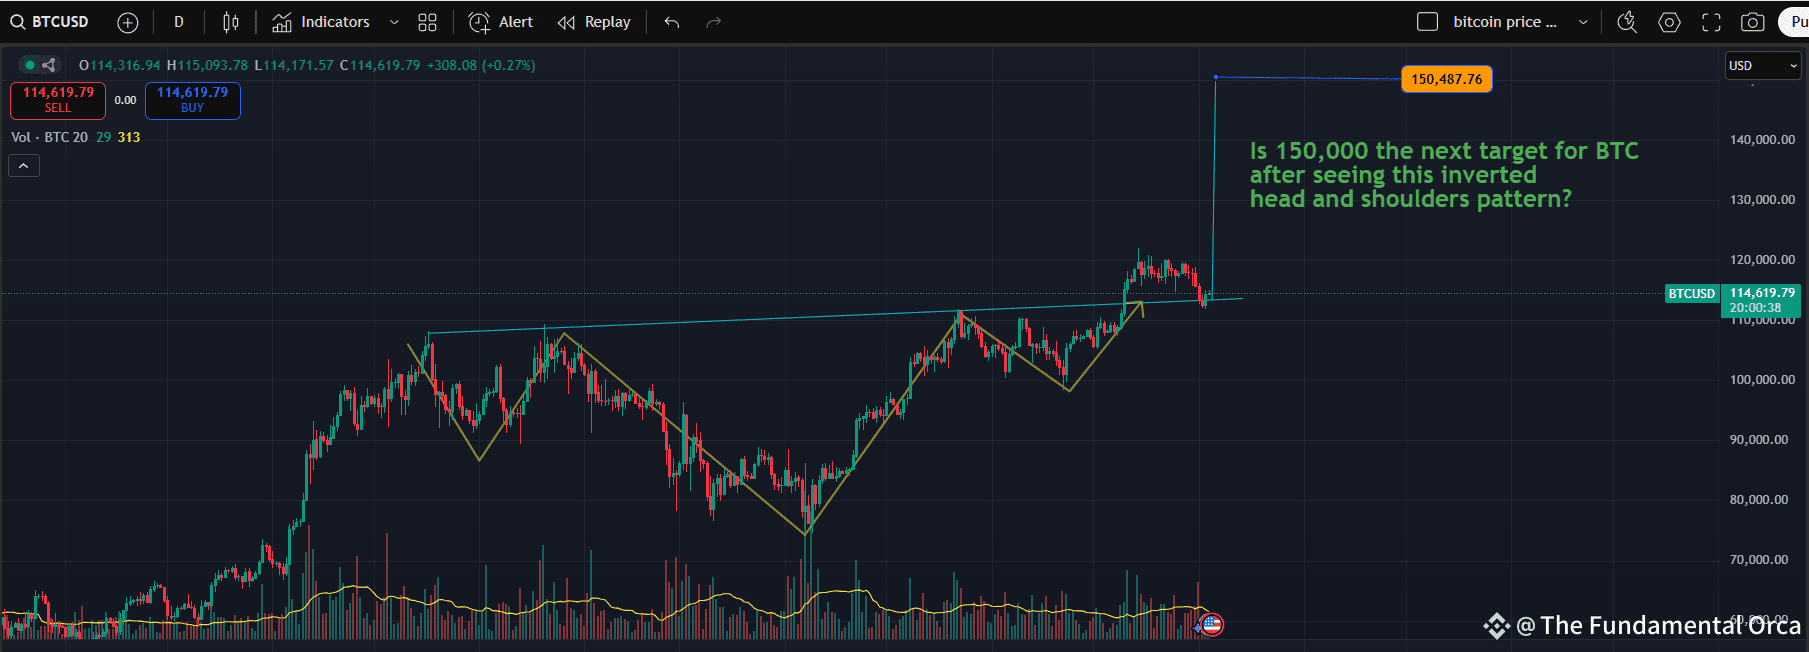Click the 120,000.00 price axis label
Image resolution: width=1809 pixels, height=652 pixels.
(x=1762, y=260)
